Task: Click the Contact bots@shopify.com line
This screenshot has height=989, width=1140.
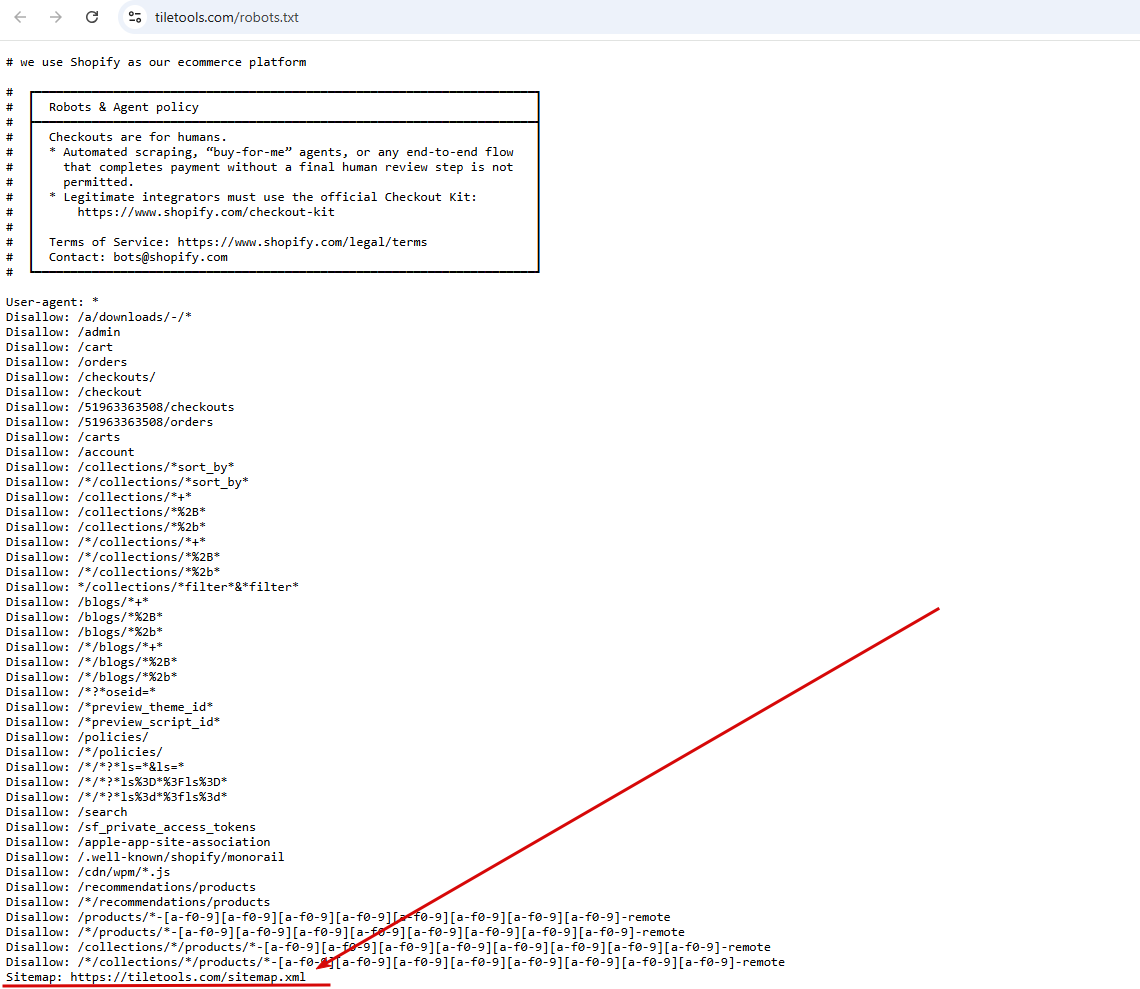Action: (138, 257)
